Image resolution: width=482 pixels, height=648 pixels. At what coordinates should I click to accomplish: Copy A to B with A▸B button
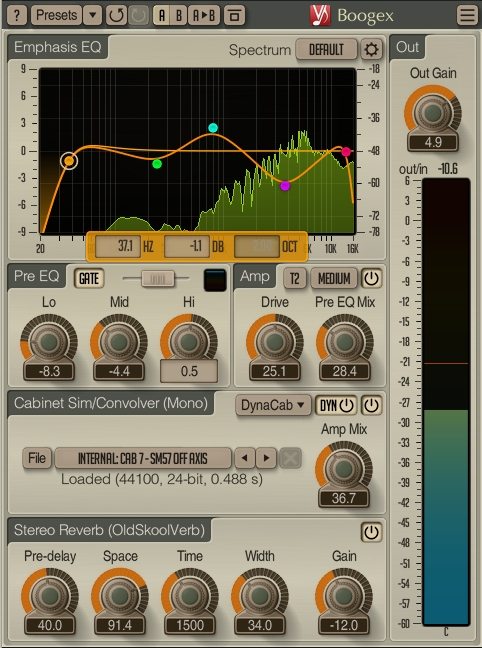[204, 16]
